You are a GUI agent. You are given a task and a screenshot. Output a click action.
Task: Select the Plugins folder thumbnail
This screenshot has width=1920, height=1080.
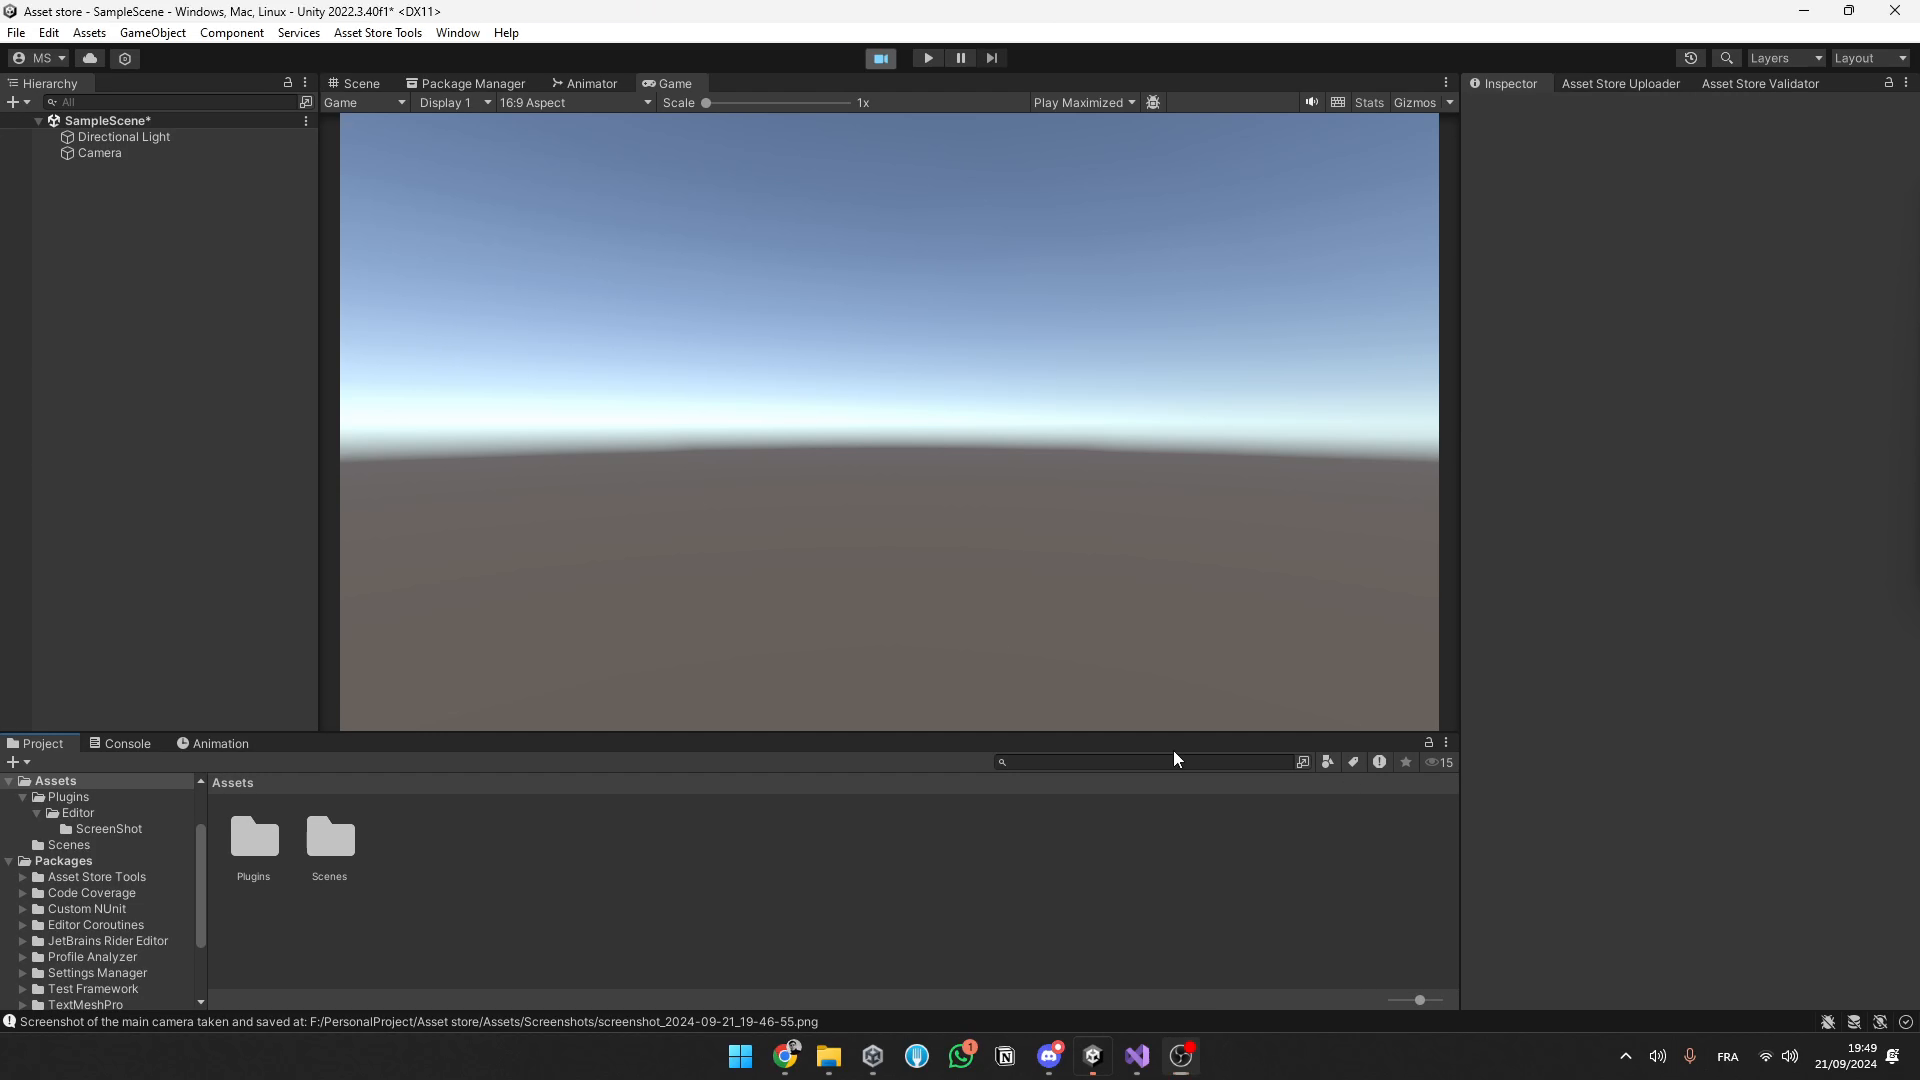254,847
